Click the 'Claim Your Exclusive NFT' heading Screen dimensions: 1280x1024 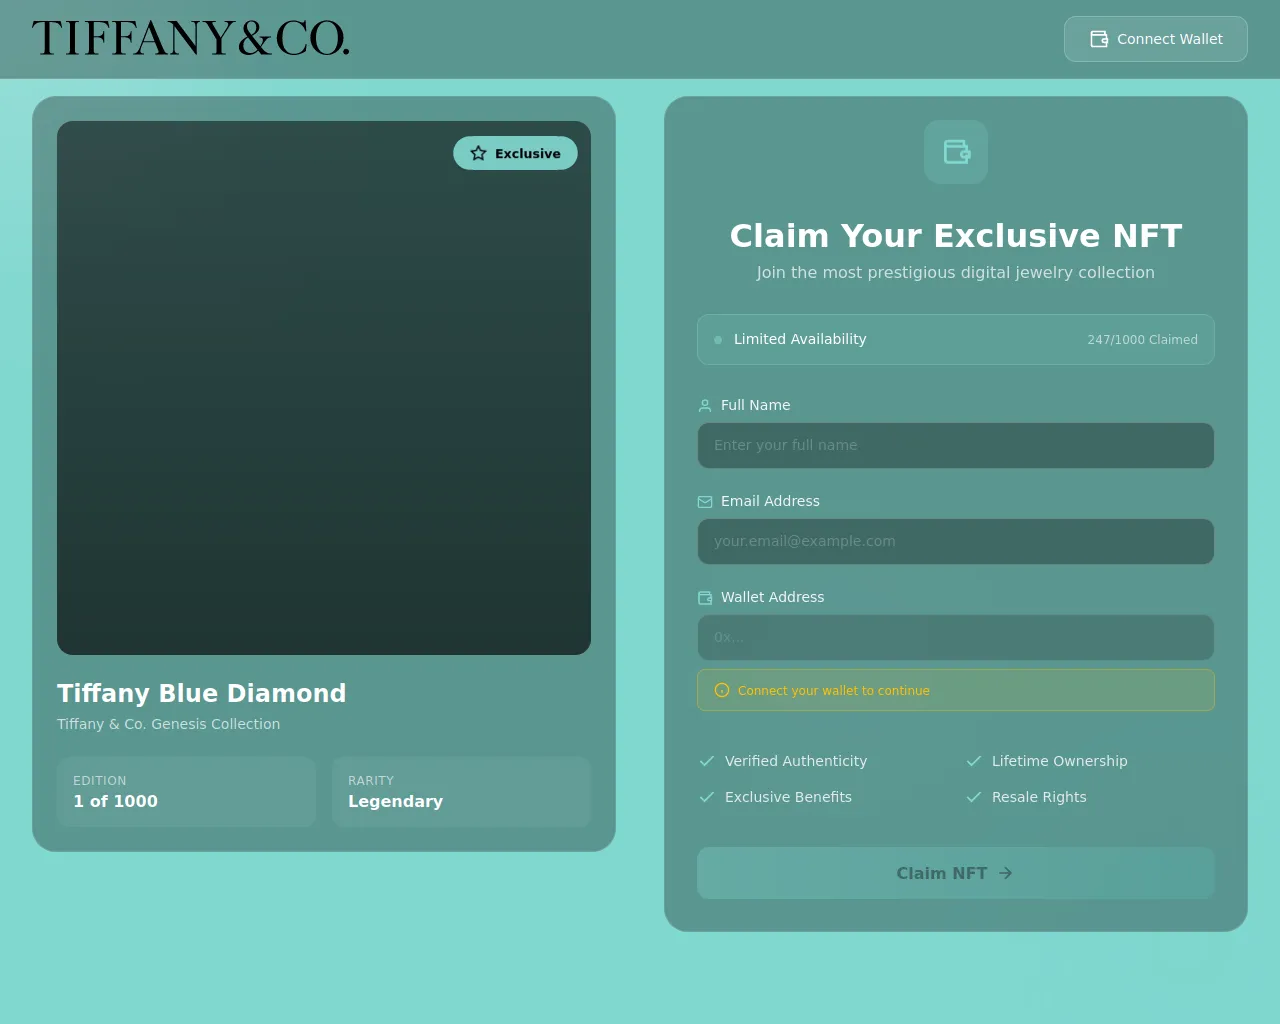956,236
